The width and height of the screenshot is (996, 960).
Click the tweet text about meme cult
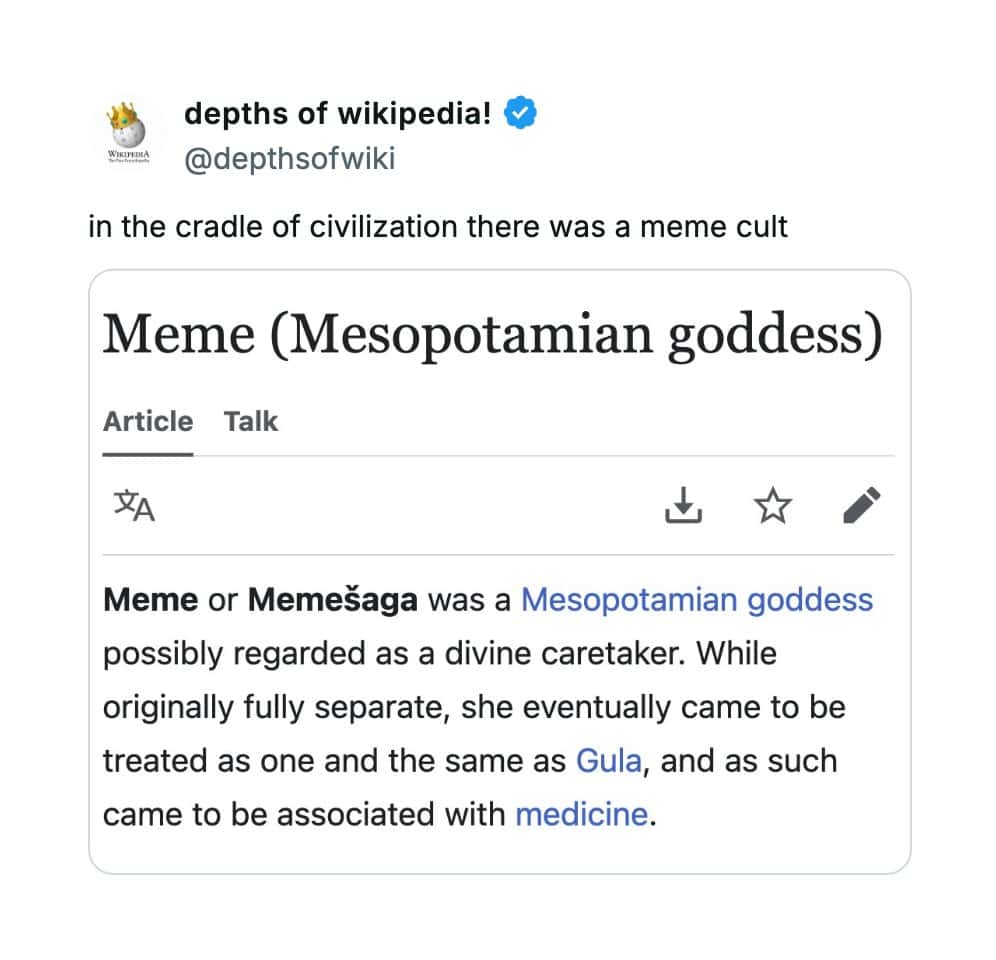(x=438, y=227)
